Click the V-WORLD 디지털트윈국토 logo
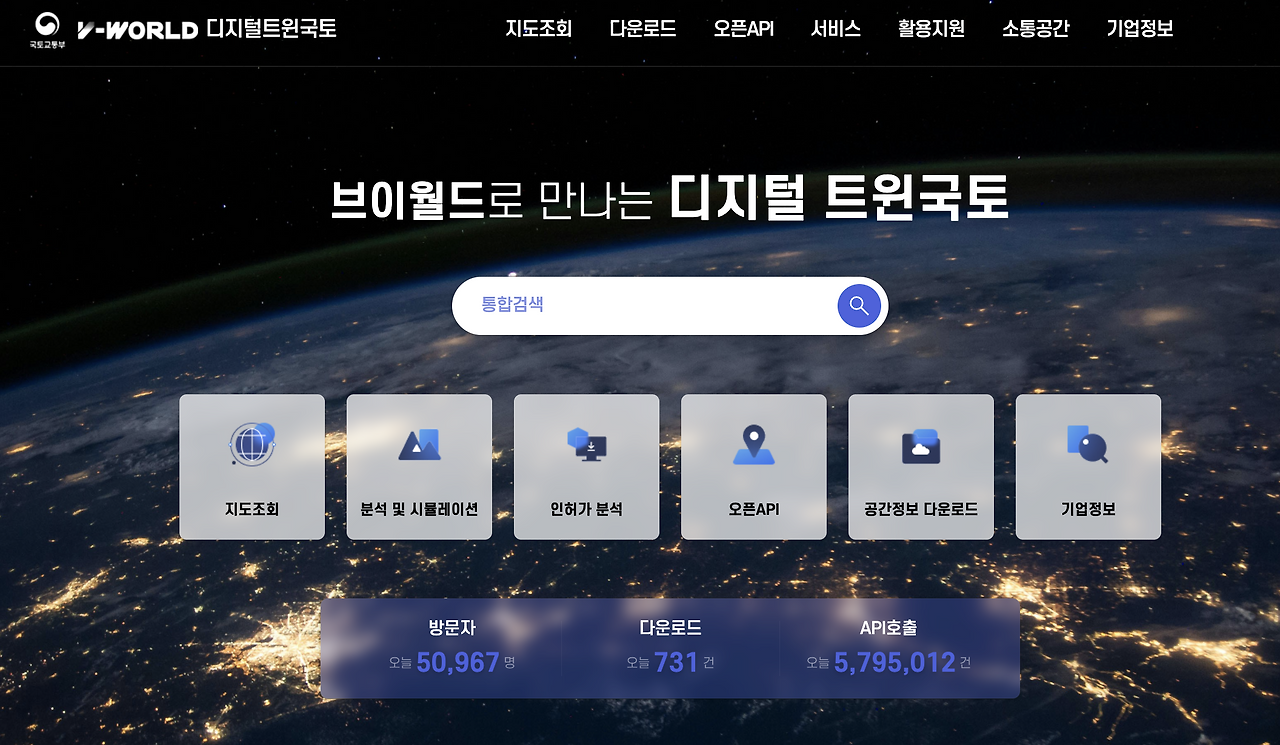The width and height of the screenshot is (1280, 745). click(x=206, y=29)
